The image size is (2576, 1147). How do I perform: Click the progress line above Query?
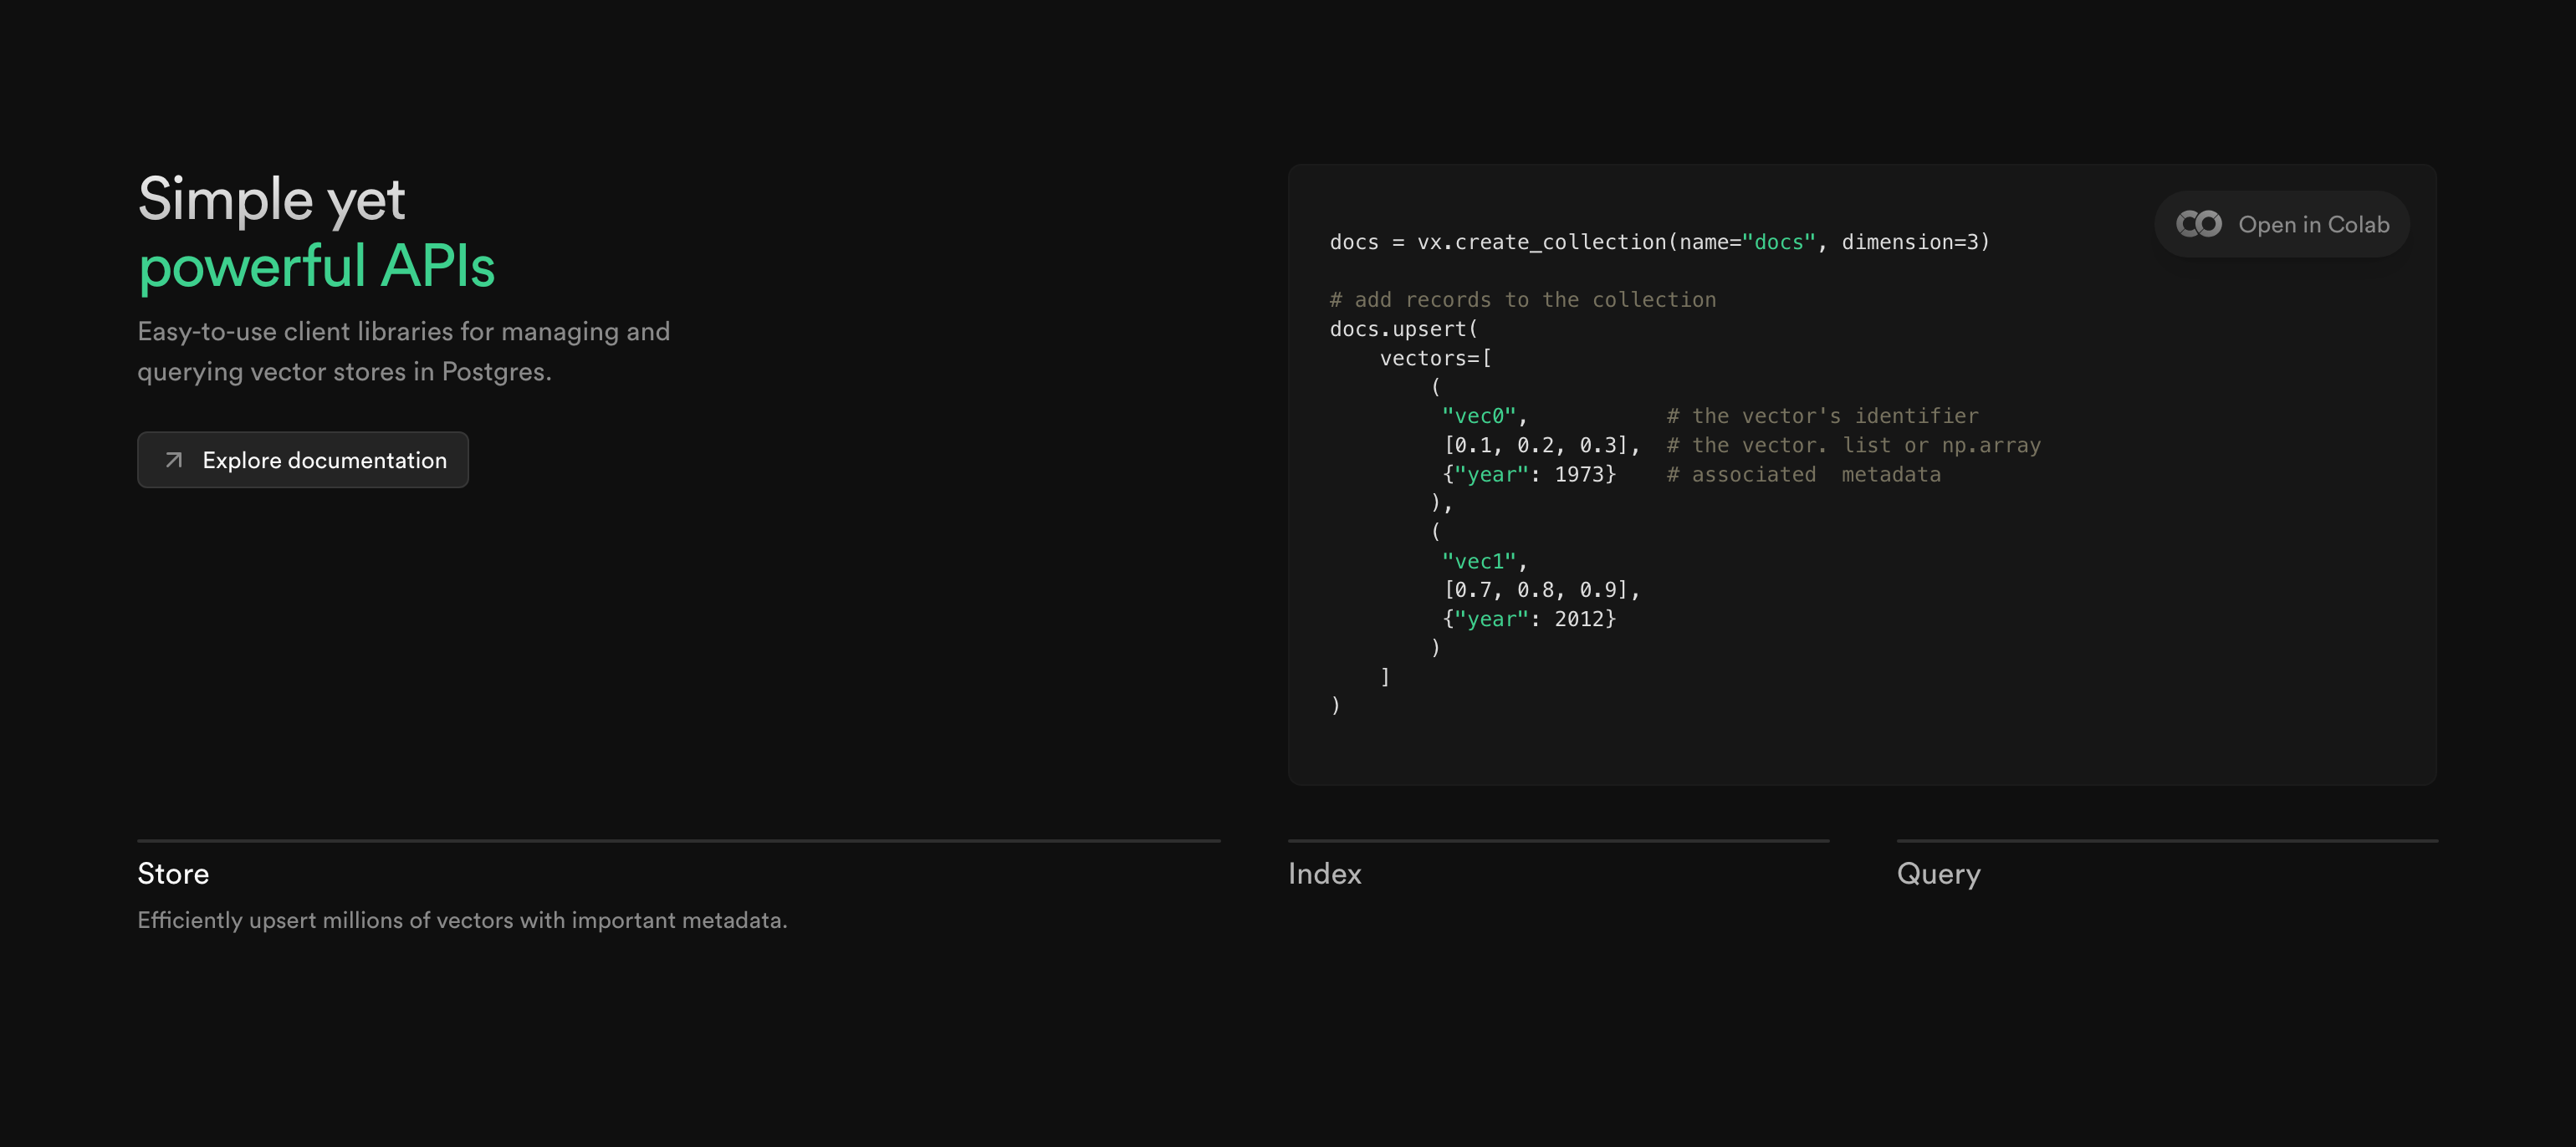(x=2166, y=841)
